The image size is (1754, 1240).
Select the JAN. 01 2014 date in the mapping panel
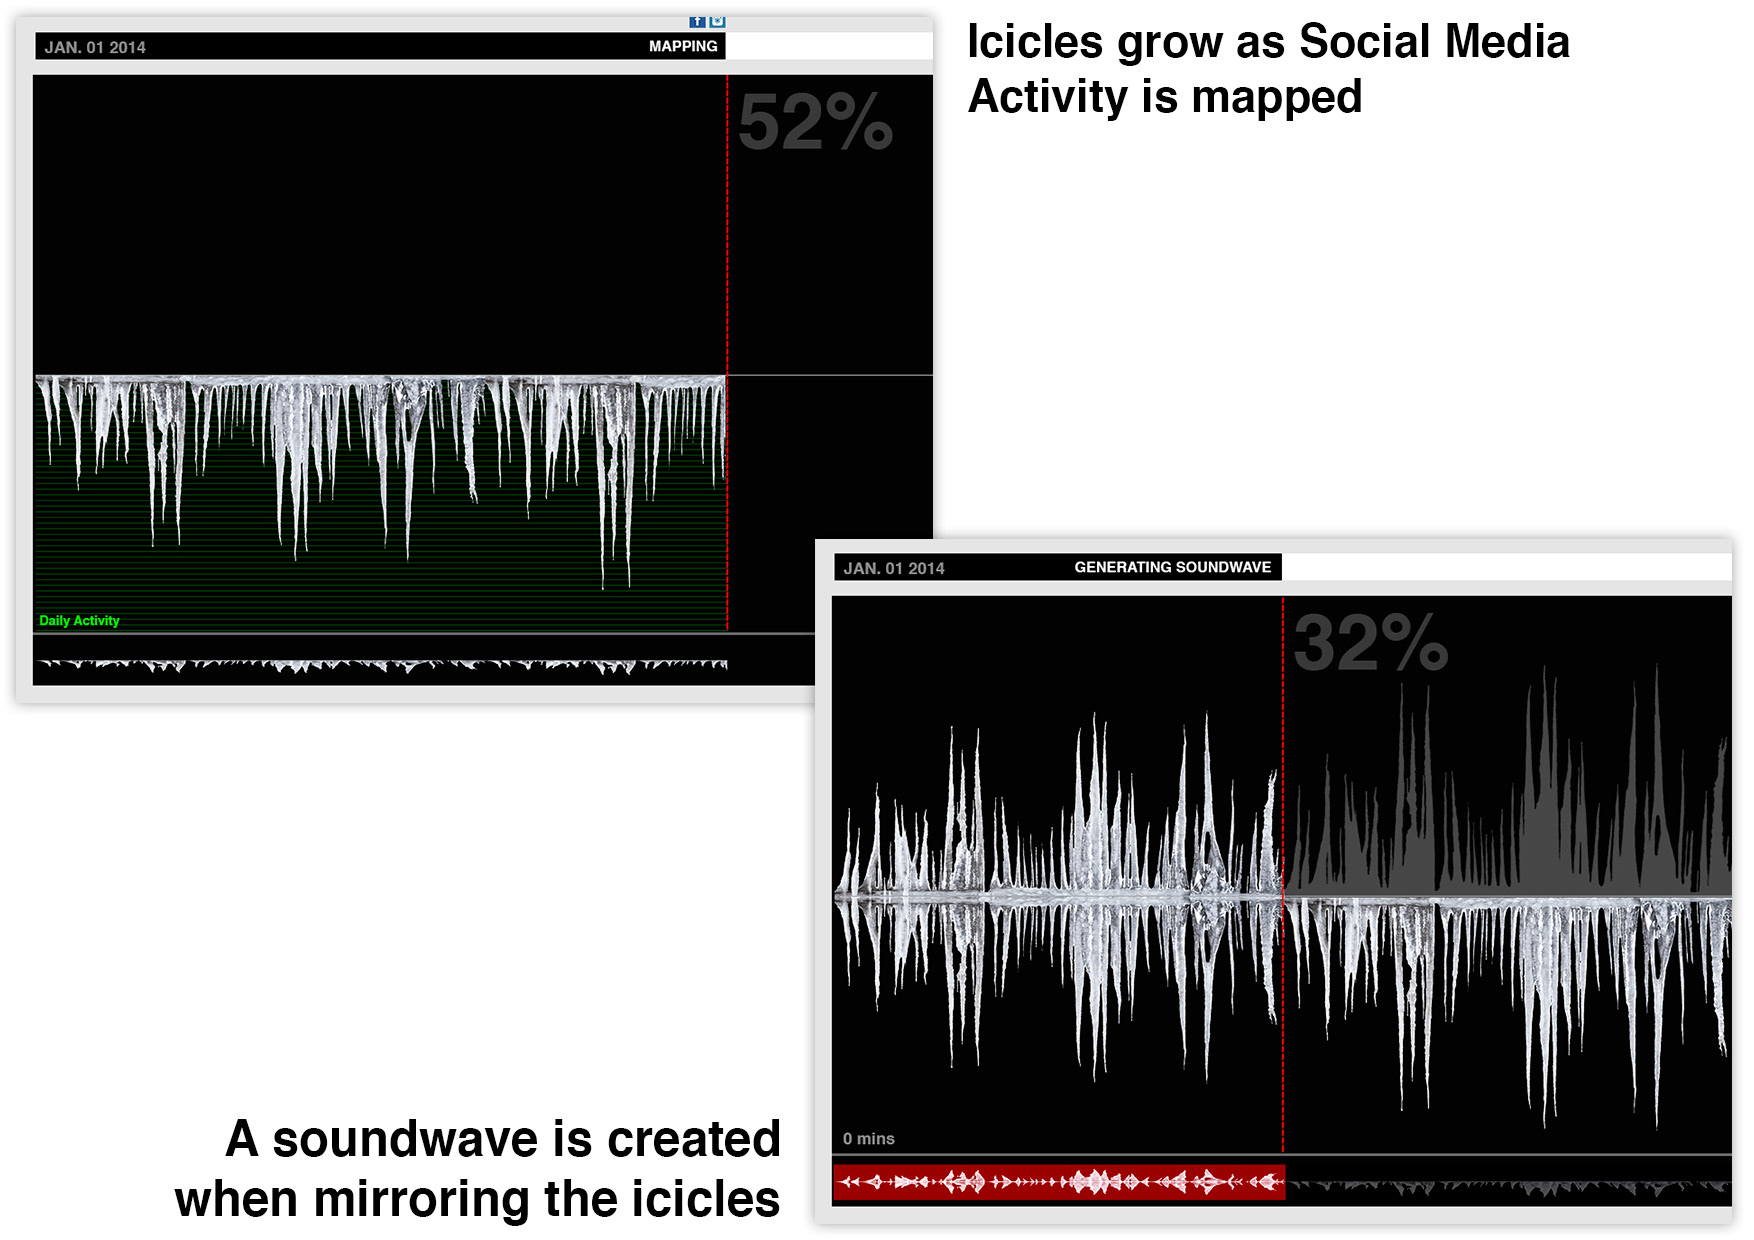95,47
